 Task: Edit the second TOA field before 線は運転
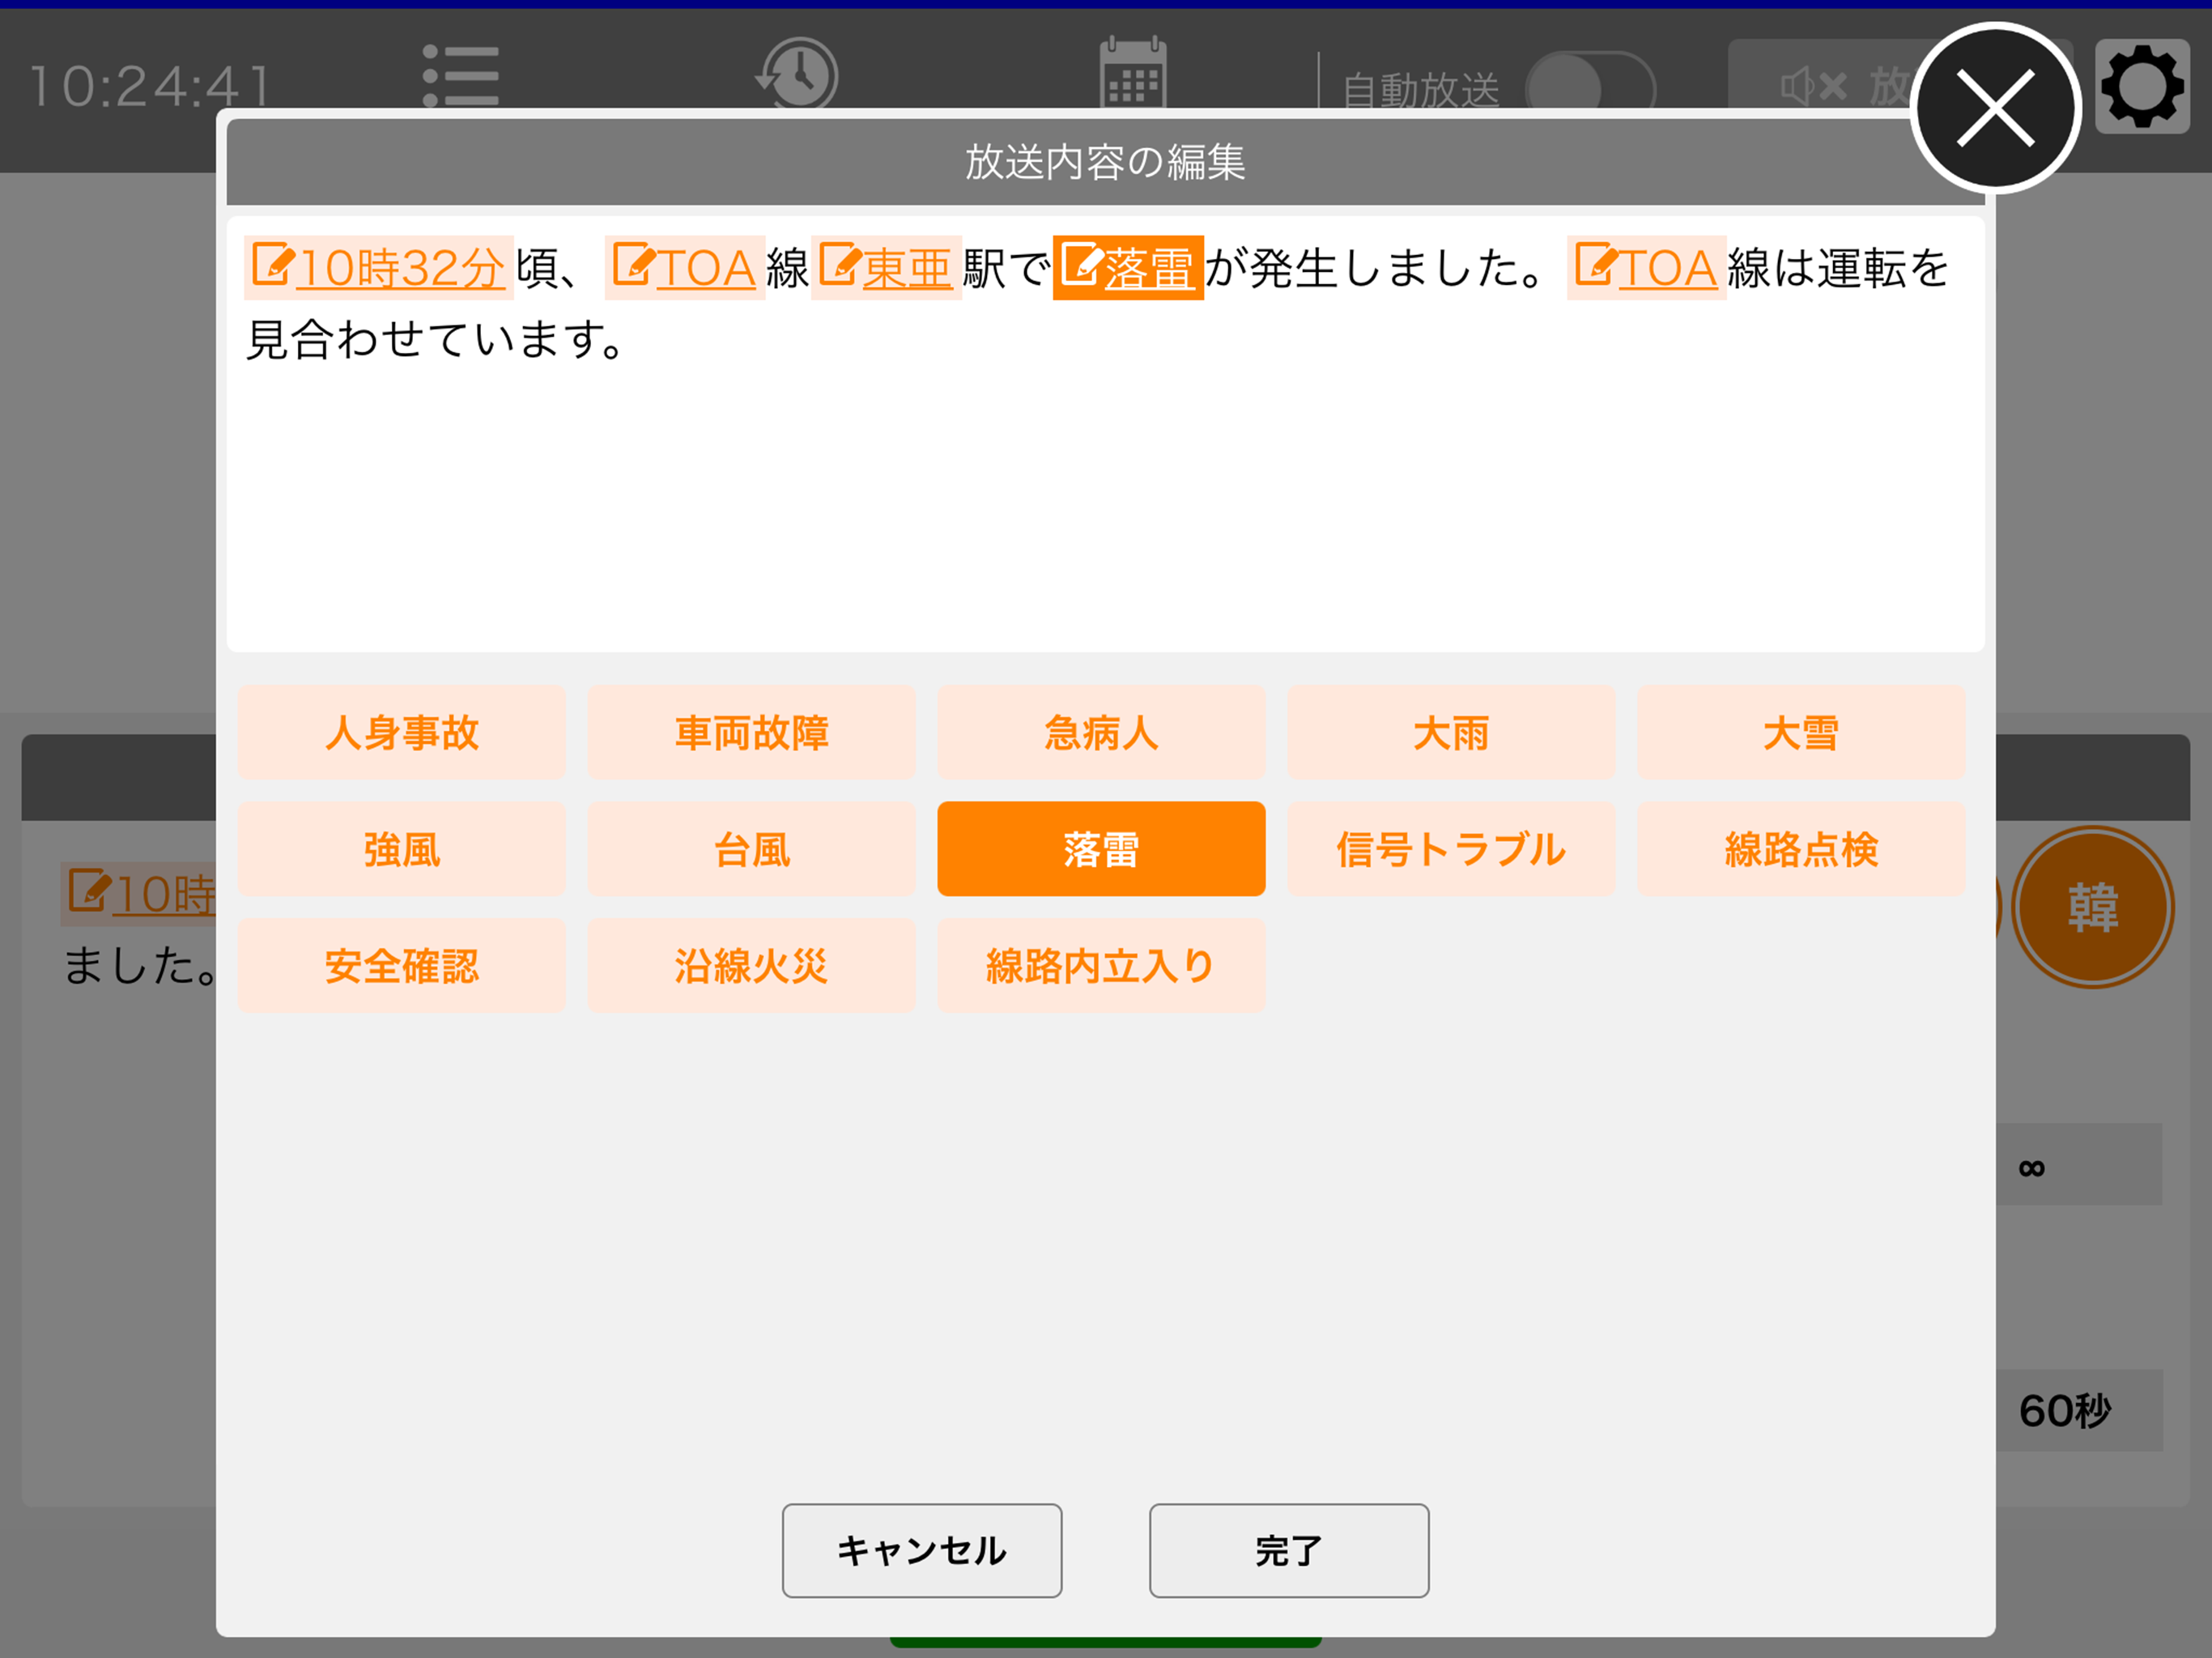pos(1647,268)
